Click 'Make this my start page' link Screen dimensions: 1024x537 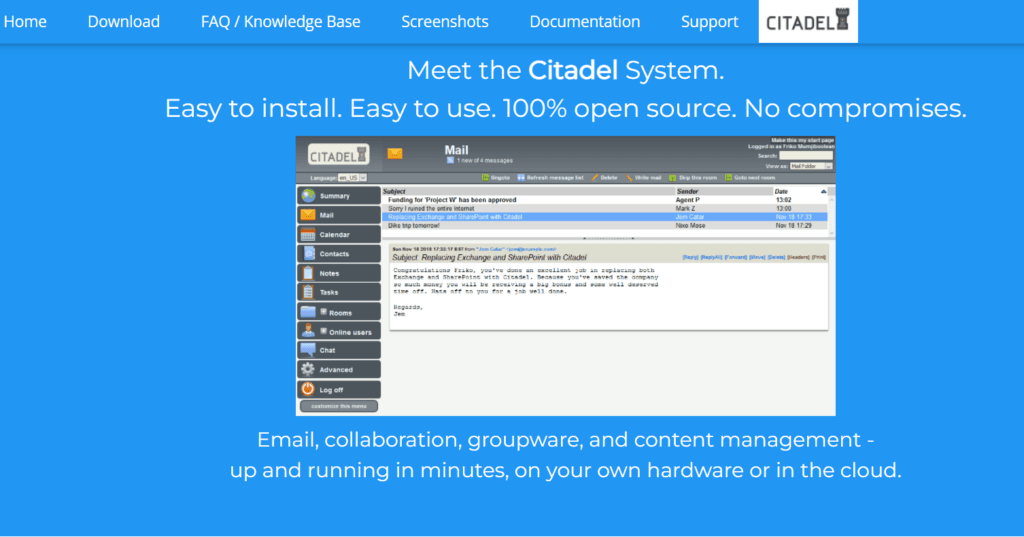point(803,140)
